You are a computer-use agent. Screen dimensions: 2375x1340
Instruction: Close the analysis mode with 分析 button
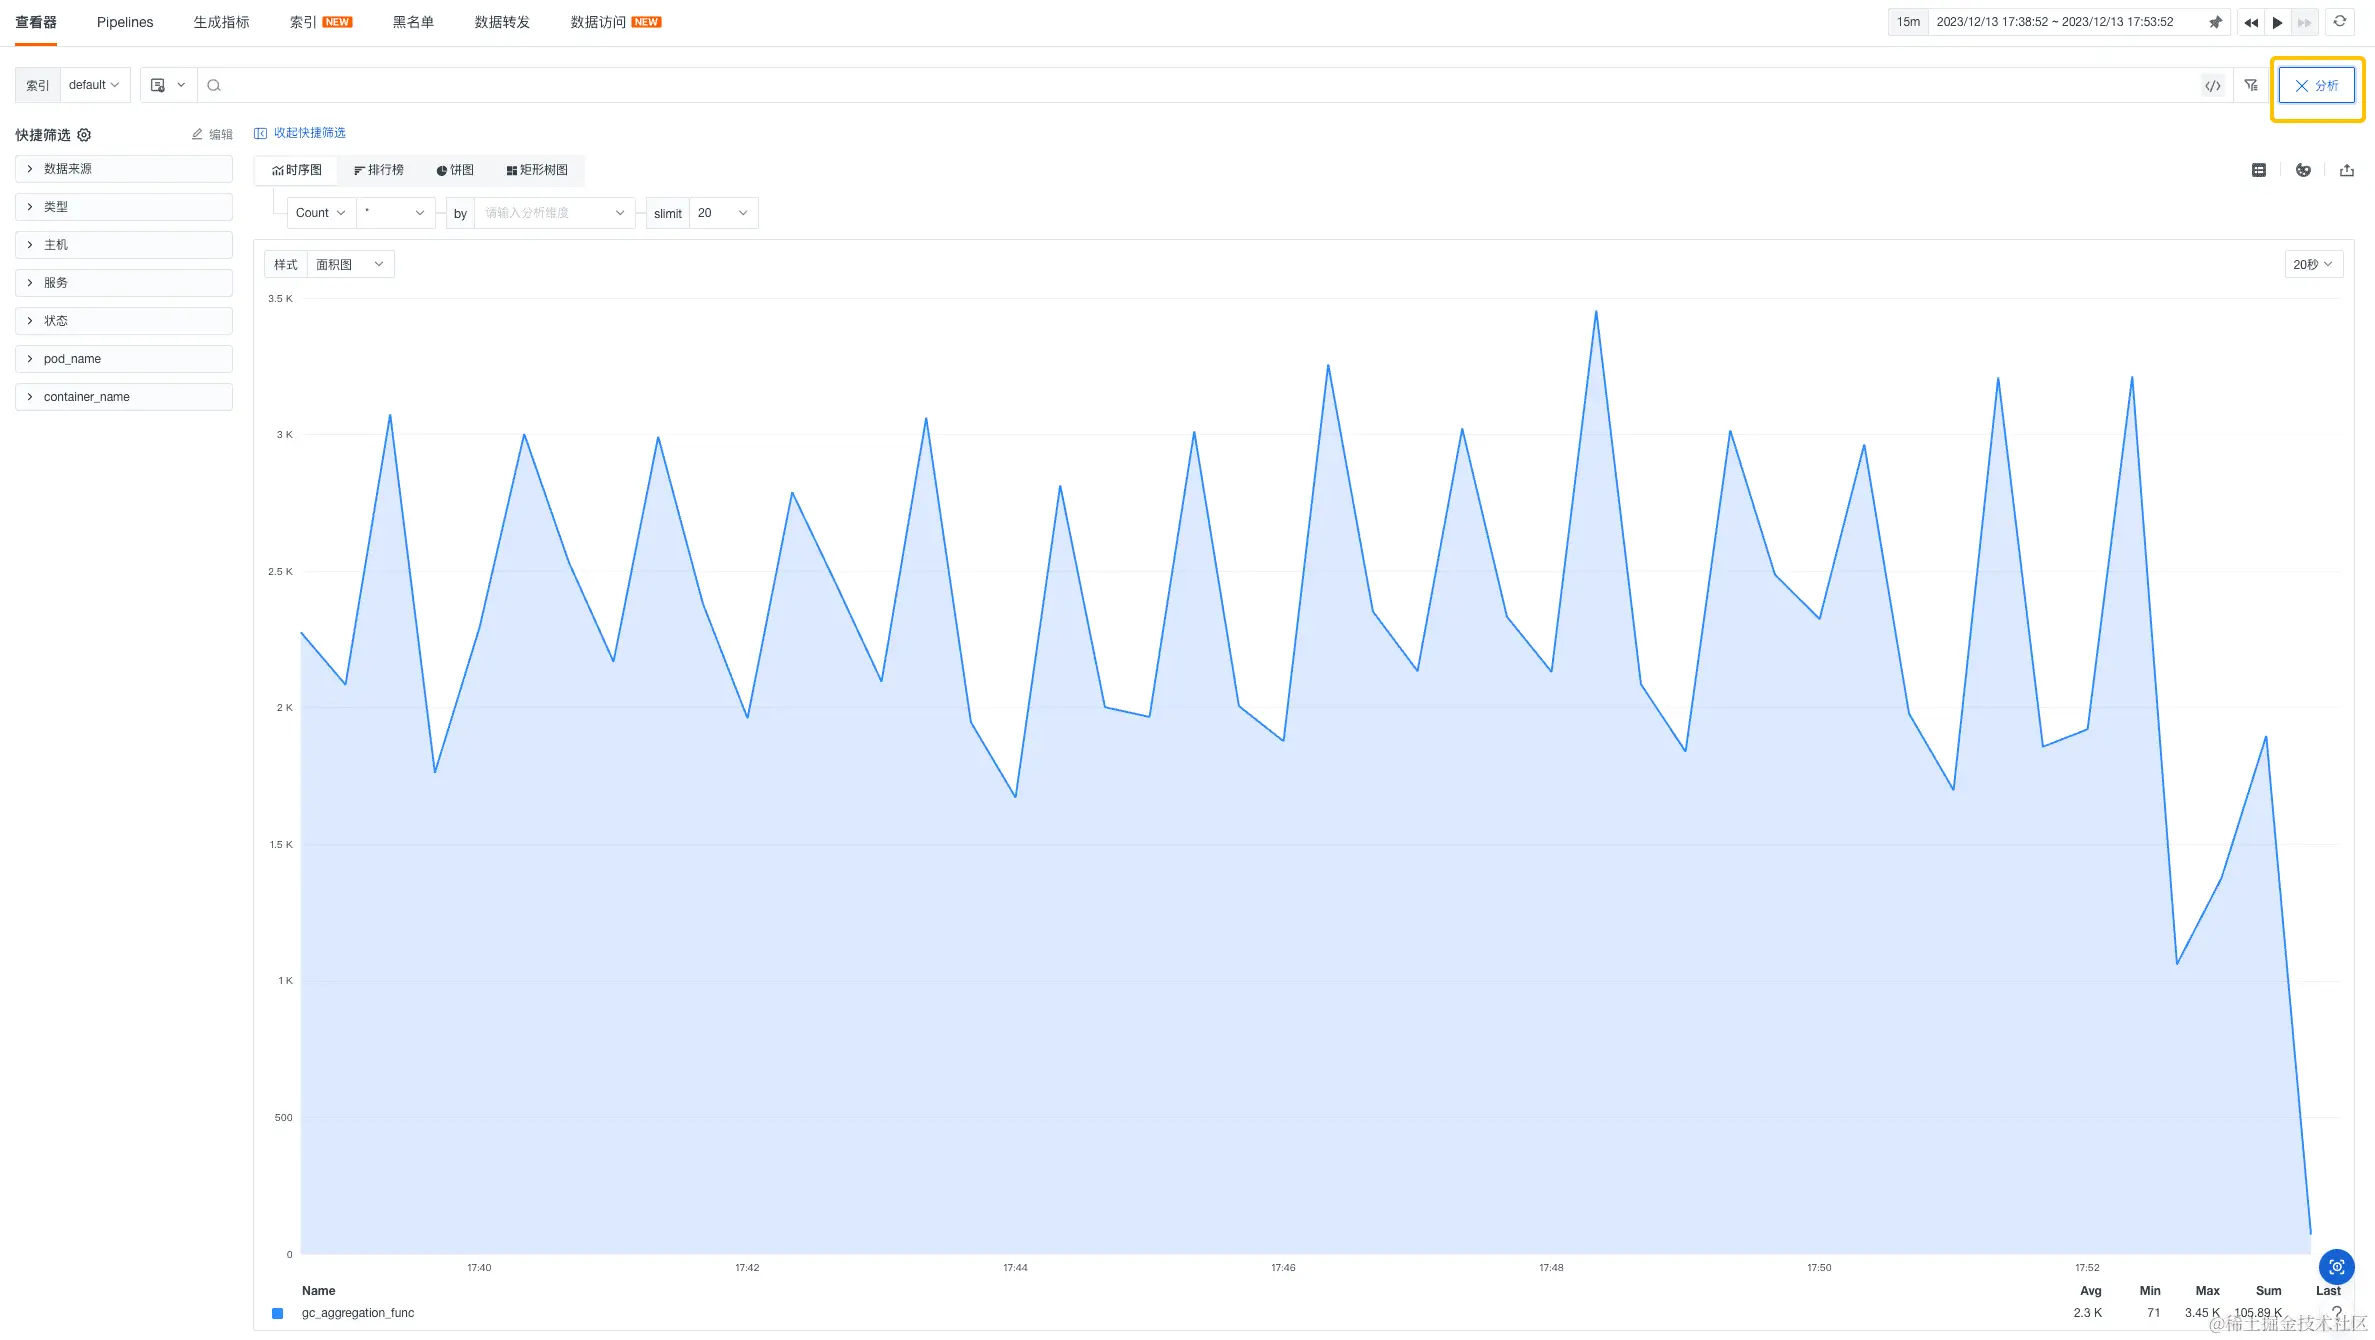[x=2316, y=86]
